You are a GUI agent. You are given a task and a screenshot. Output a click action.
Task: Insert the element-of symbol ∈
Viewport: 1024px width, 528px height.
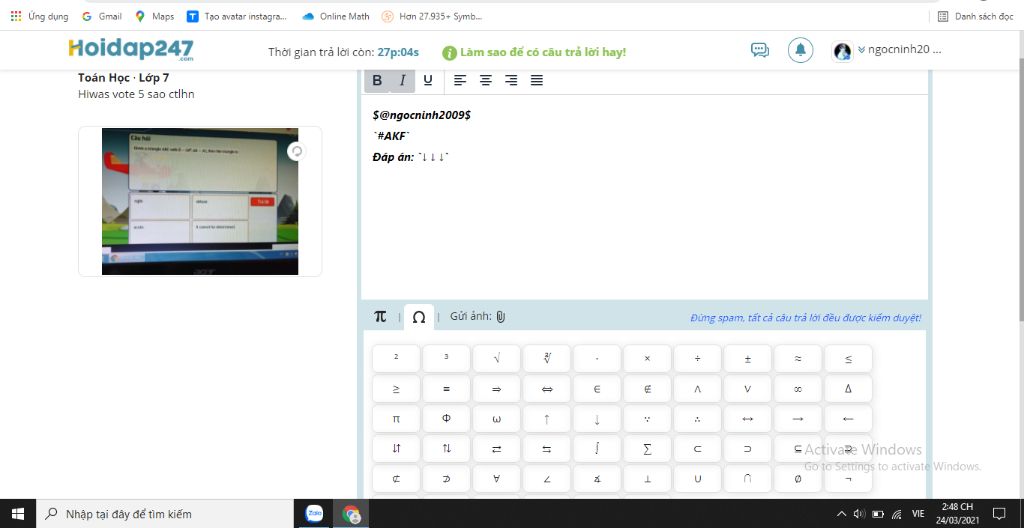(598, 389)
